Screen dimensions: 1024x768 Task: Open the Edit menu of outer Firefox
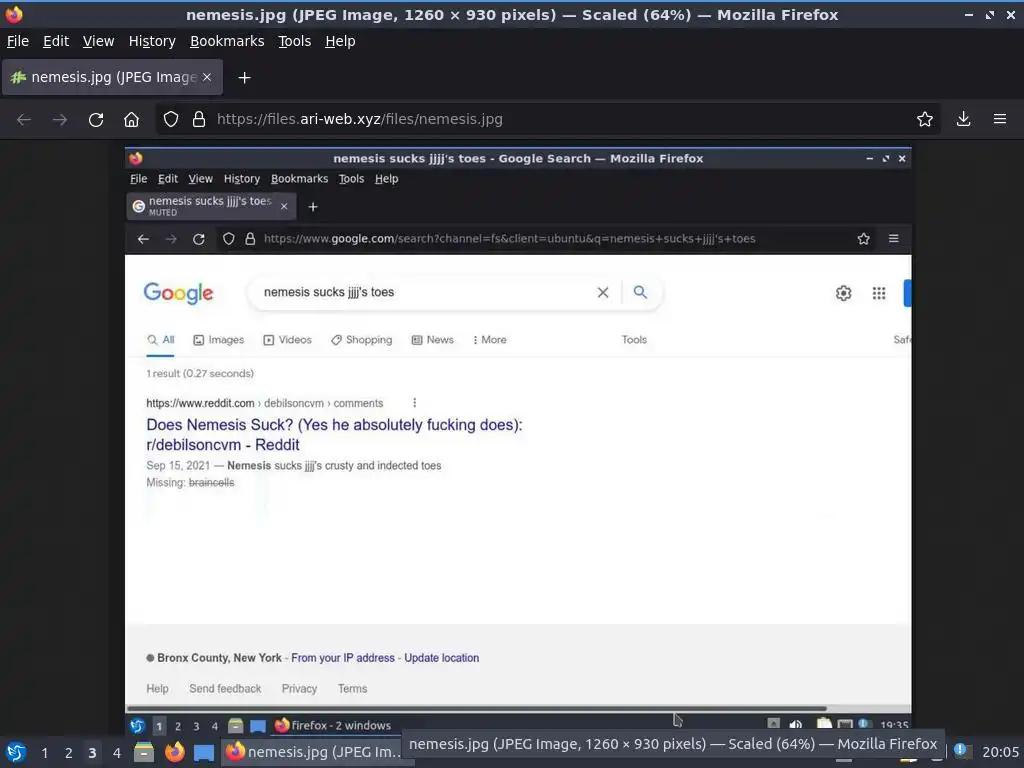[56, 41]
